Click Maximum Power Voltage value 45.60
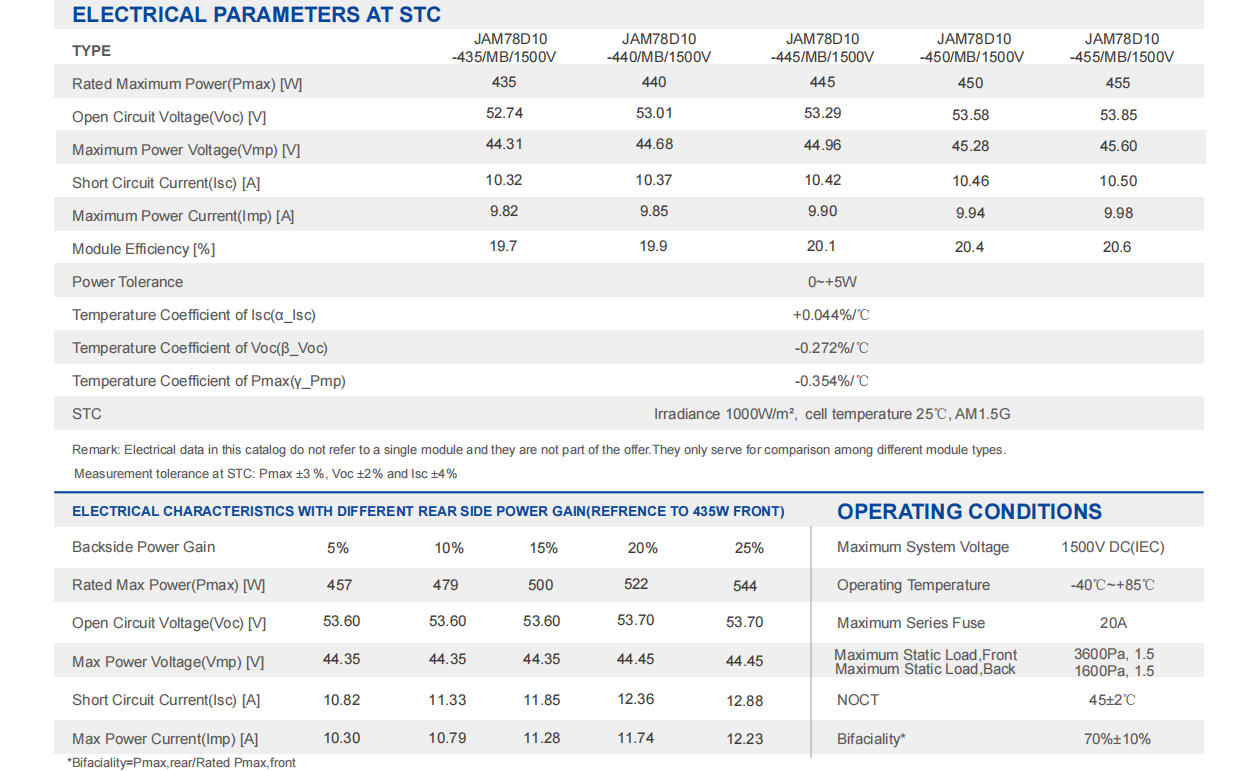 1118,146
